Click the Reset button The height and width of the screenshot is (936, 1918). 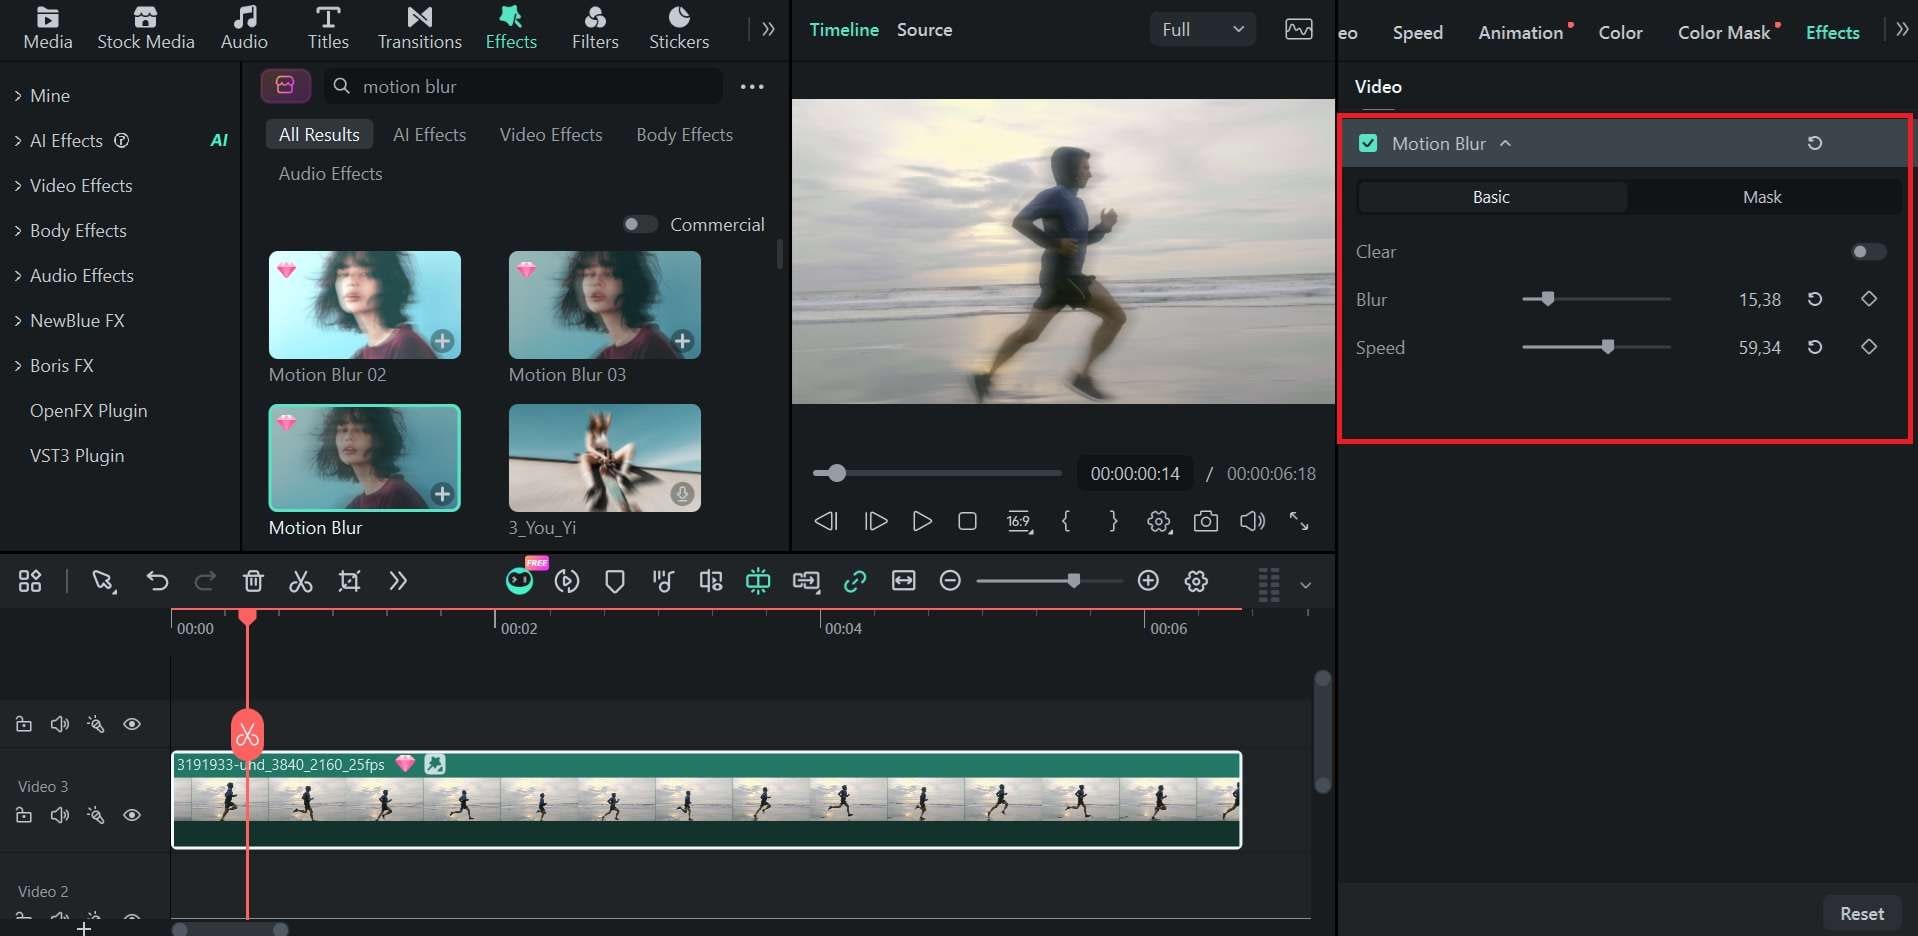click(1862, 913)
